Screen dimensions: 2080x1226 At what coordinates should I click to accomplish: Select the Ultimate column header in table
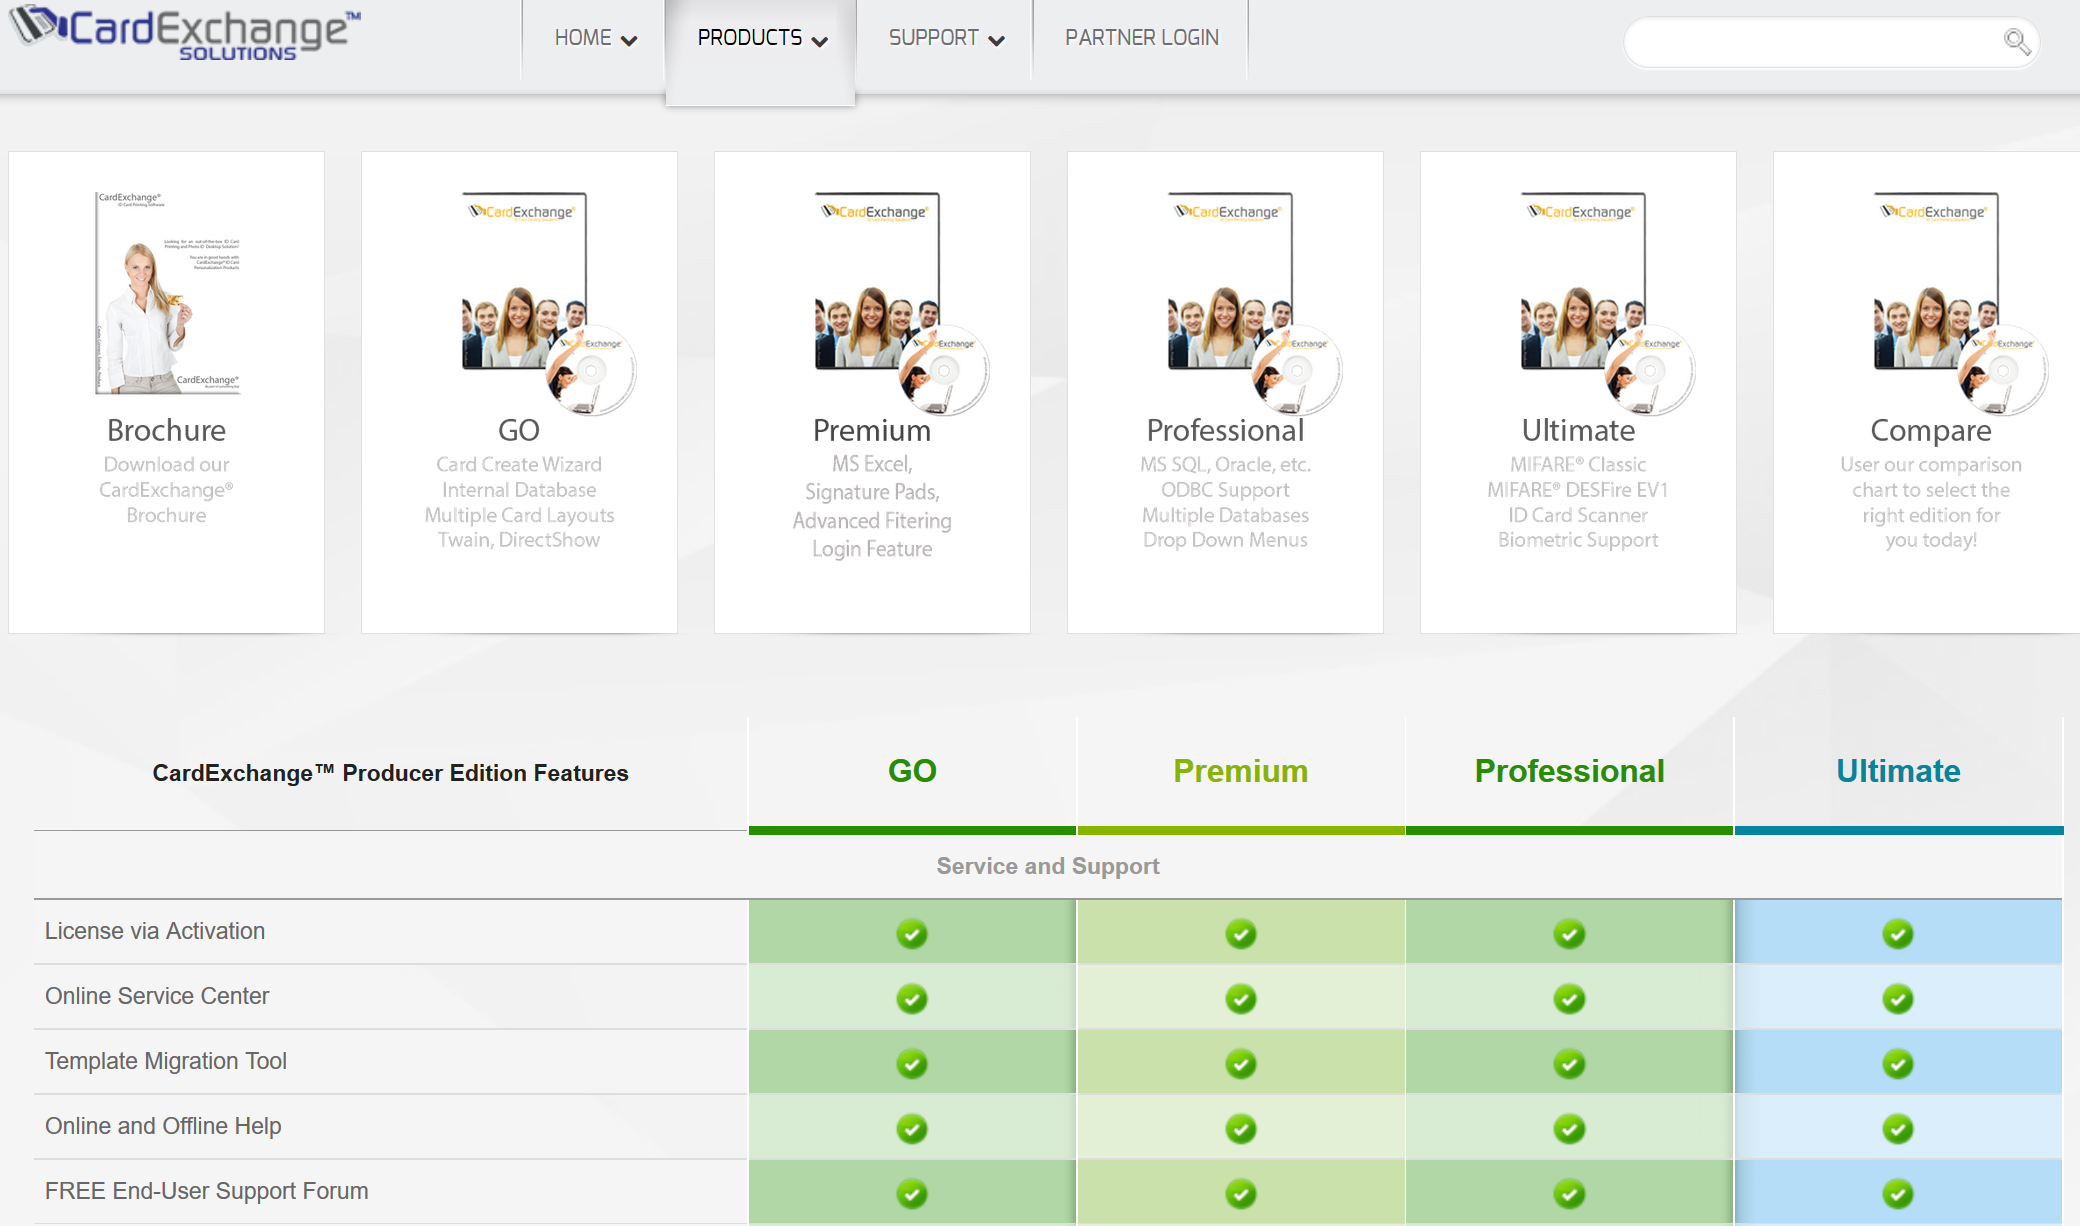pyautogui.click(x=1898, y=771)
